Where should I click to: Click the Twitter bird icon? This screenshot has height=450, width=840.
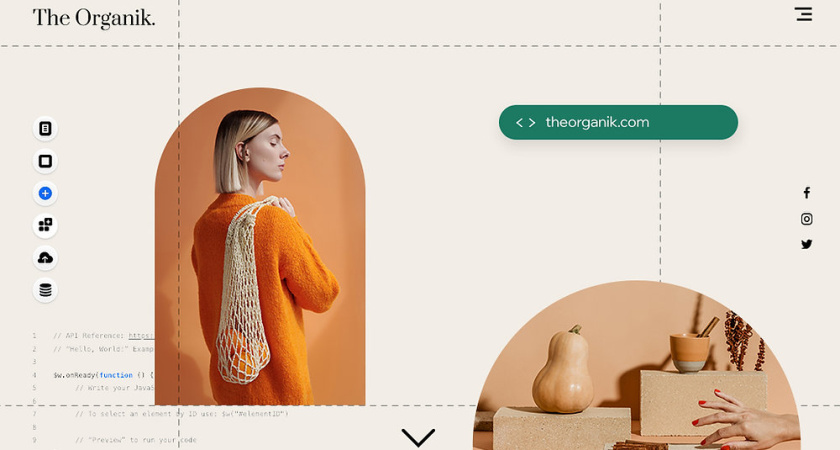tap(806, 244)
